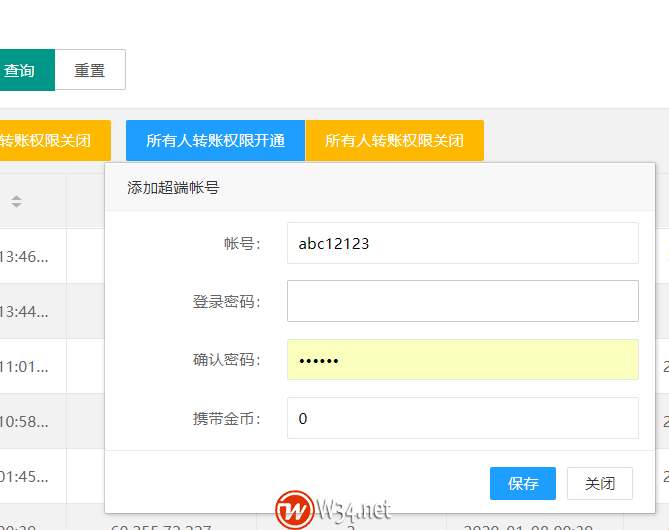Focus the 帐号 field containing abc12123

[x=462, y=243]
